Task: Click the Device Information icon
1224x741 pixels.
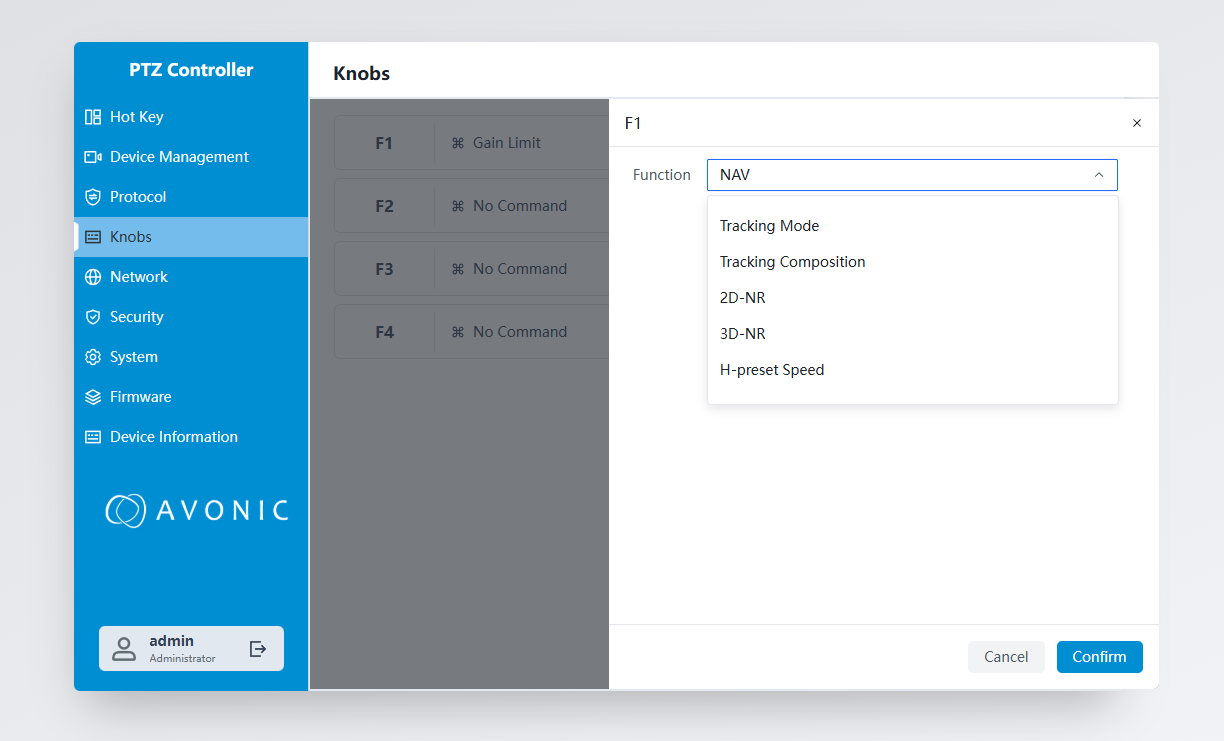Action: pos(93,437)
